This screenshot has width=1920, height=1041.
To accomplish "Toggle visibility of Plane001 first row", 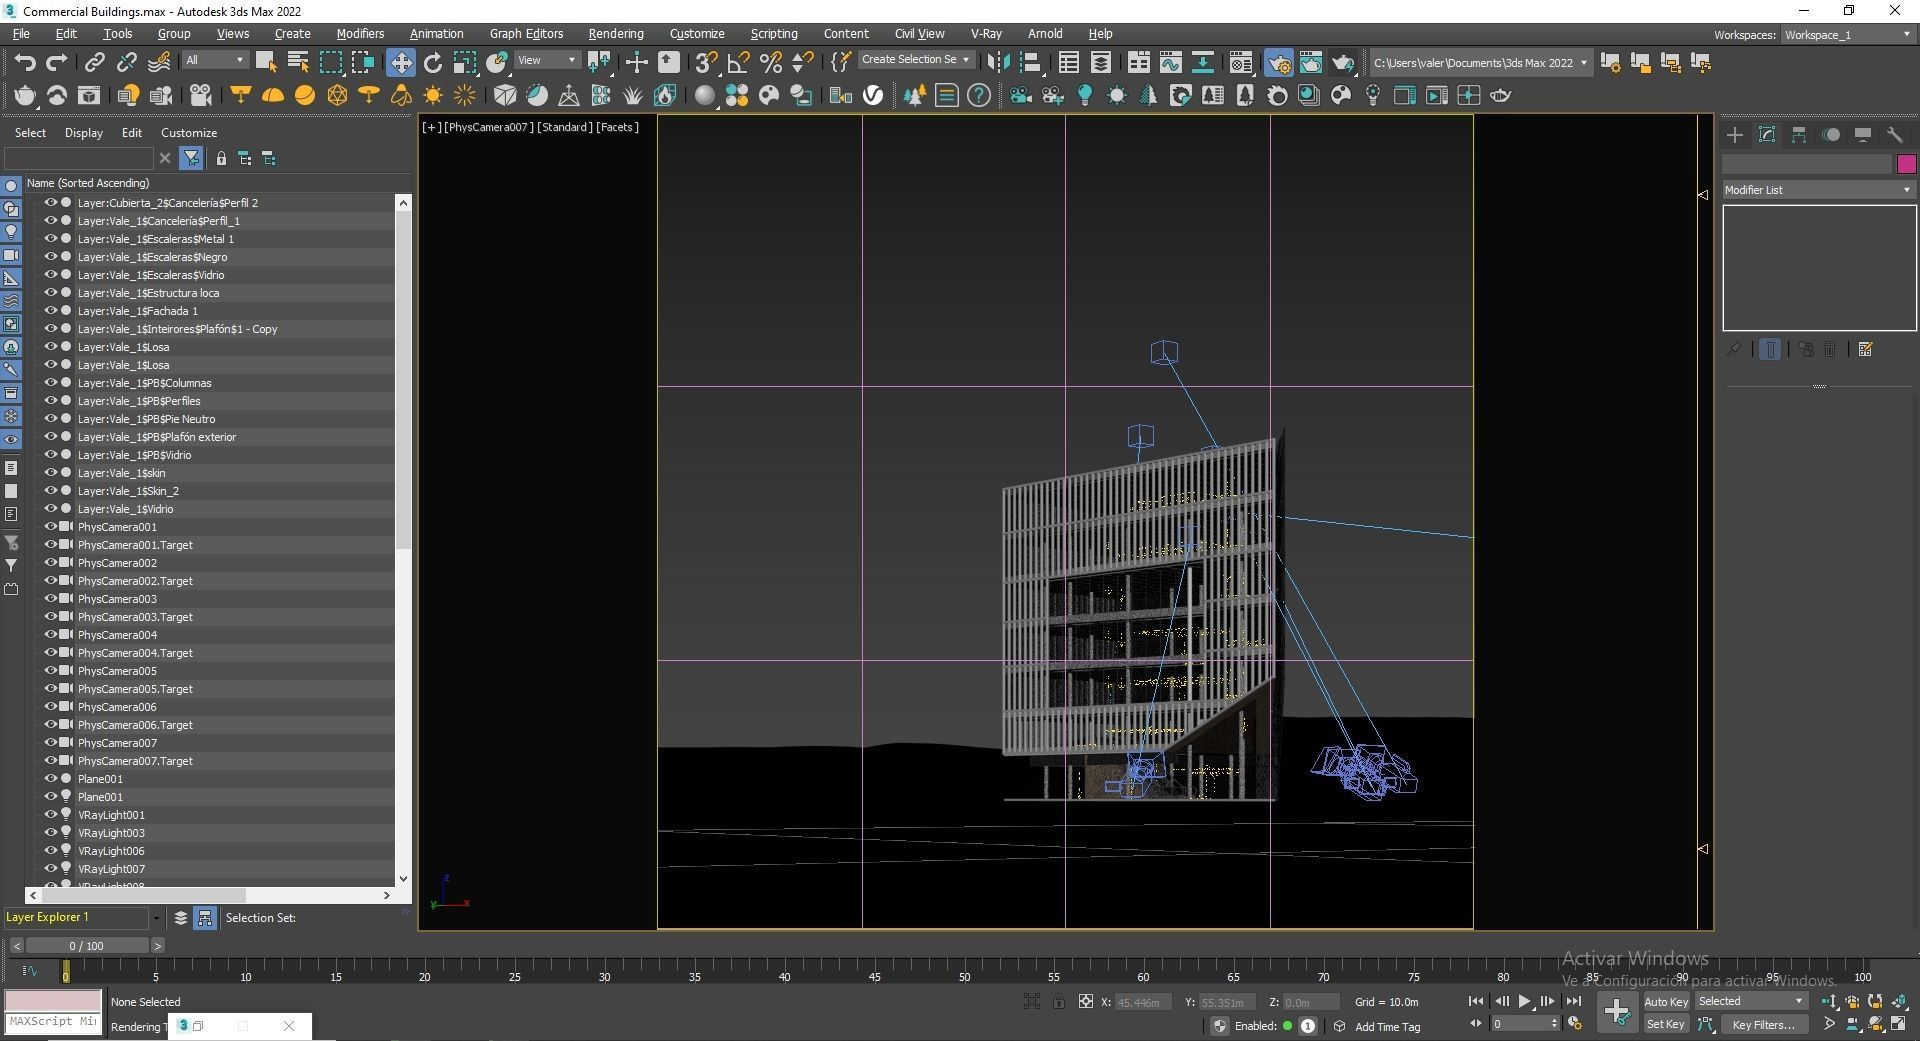I will tap(50, 778).
